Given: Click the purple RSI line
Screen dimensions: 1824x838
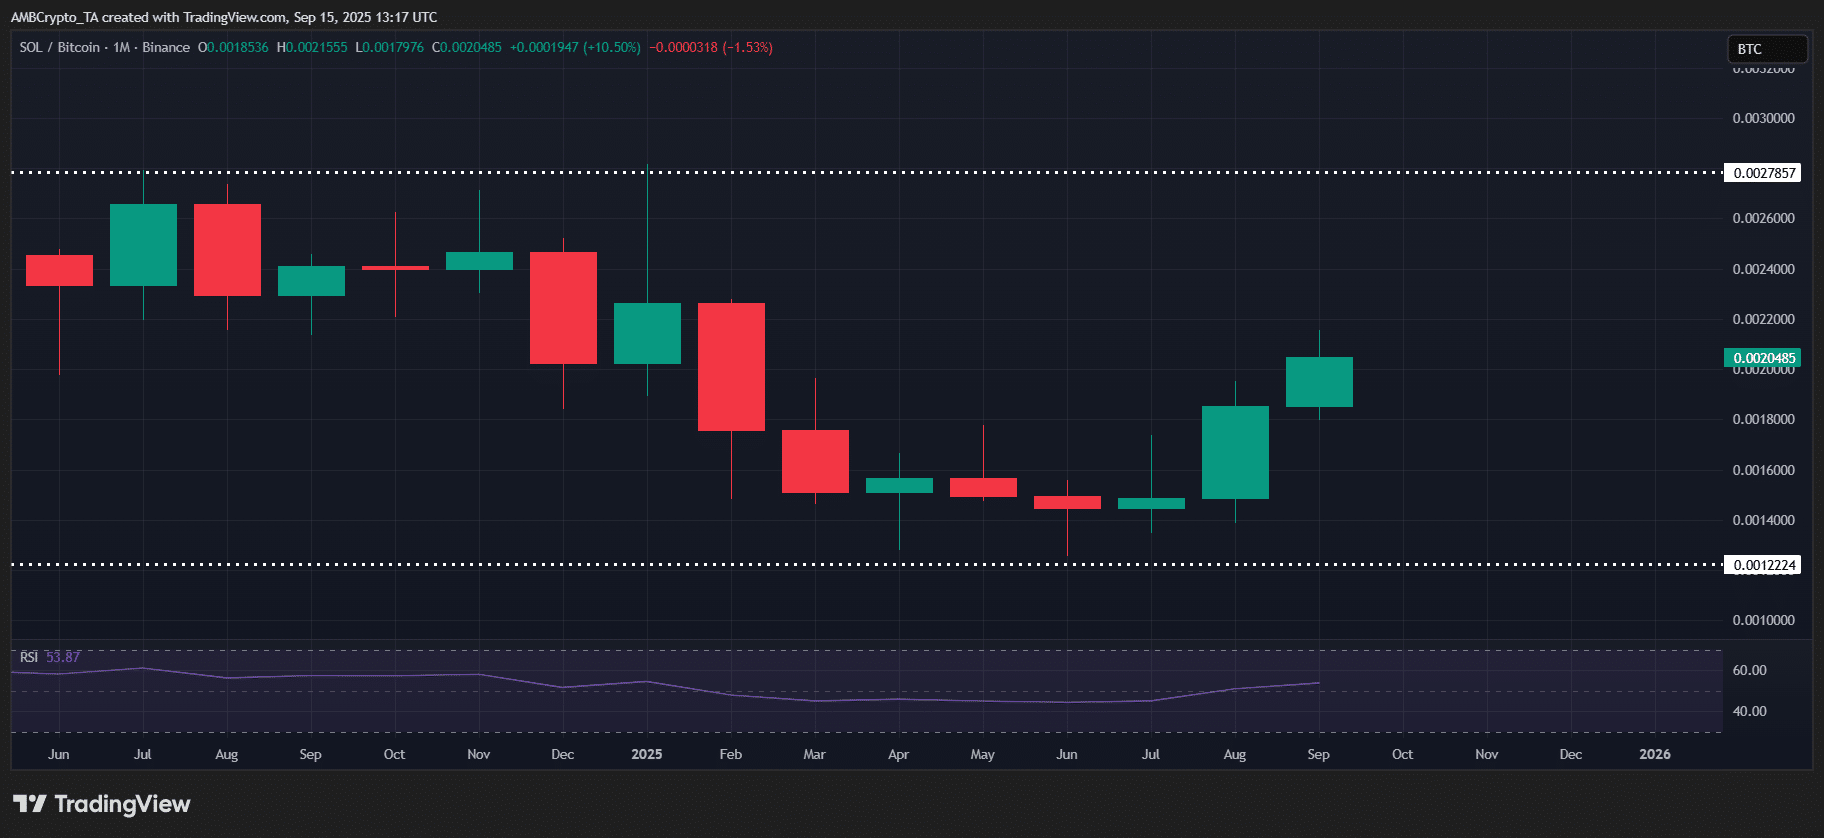Looking at the screenshot, I should click(665, 686).
